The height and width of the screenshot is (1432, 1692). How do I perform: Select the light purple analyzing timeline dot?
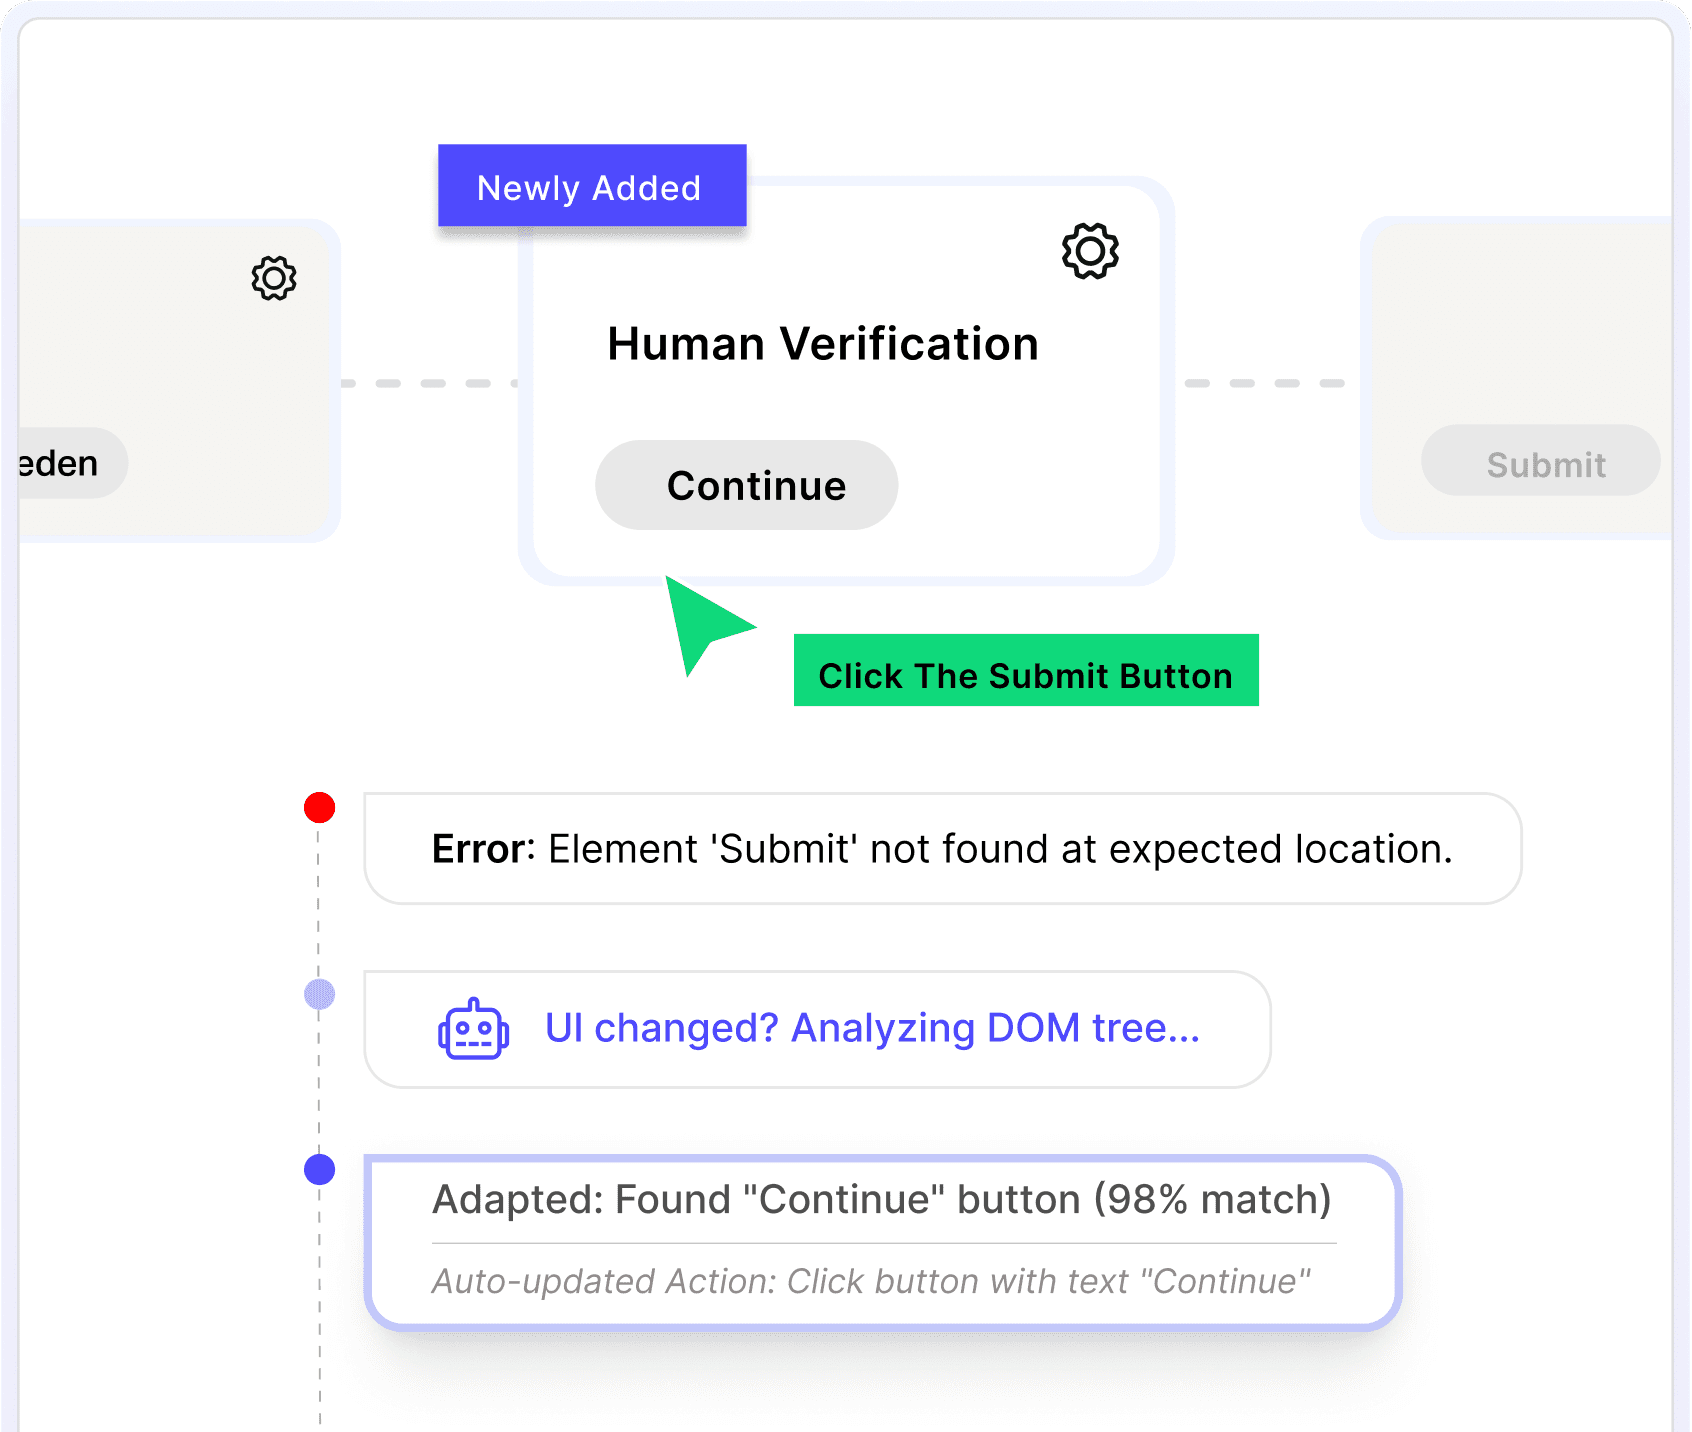319,994
